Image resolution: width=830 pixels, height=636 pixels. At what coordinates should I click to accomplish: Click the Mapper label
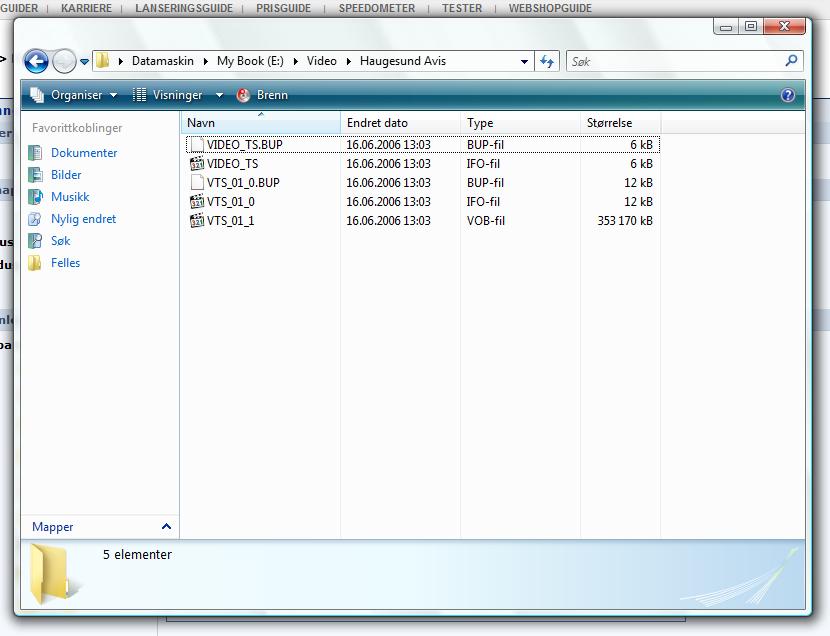point(52,527)
